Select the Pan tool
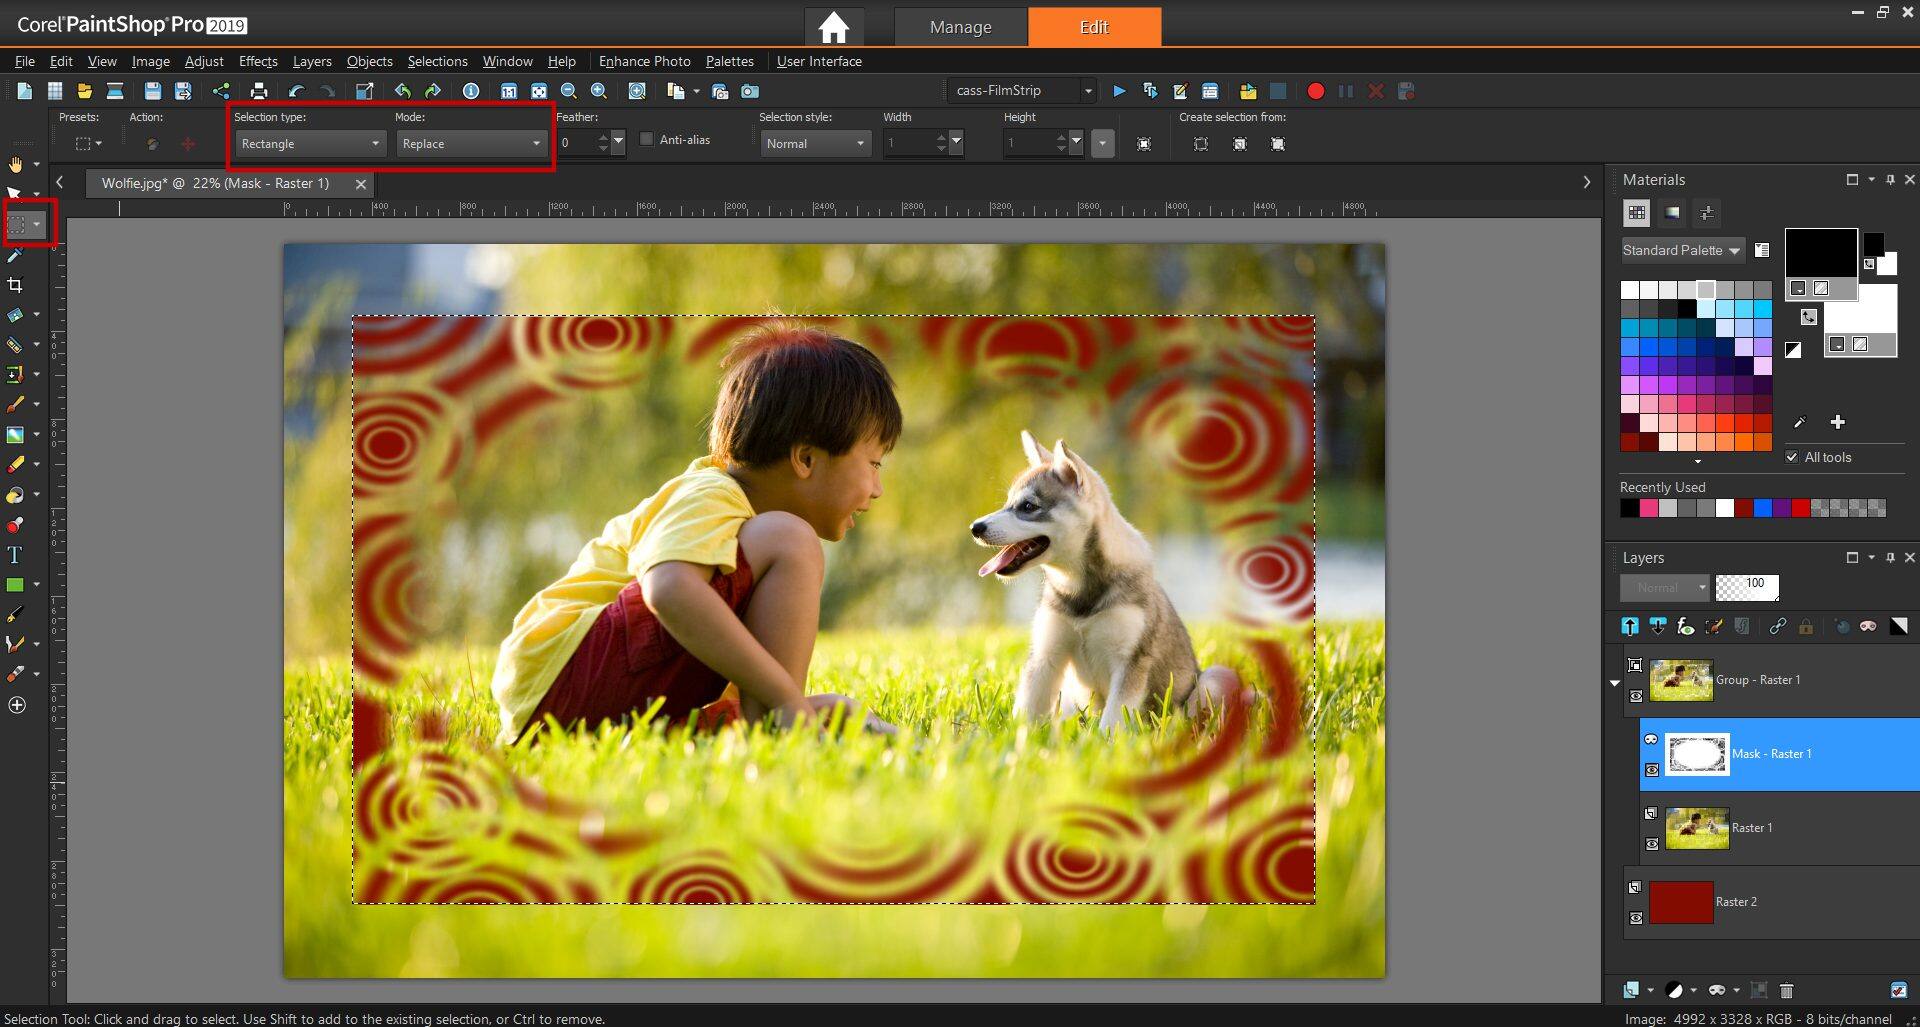The height and width of the screenshot is (1027, 1920). pyautogui.click(x=16, y=166)
